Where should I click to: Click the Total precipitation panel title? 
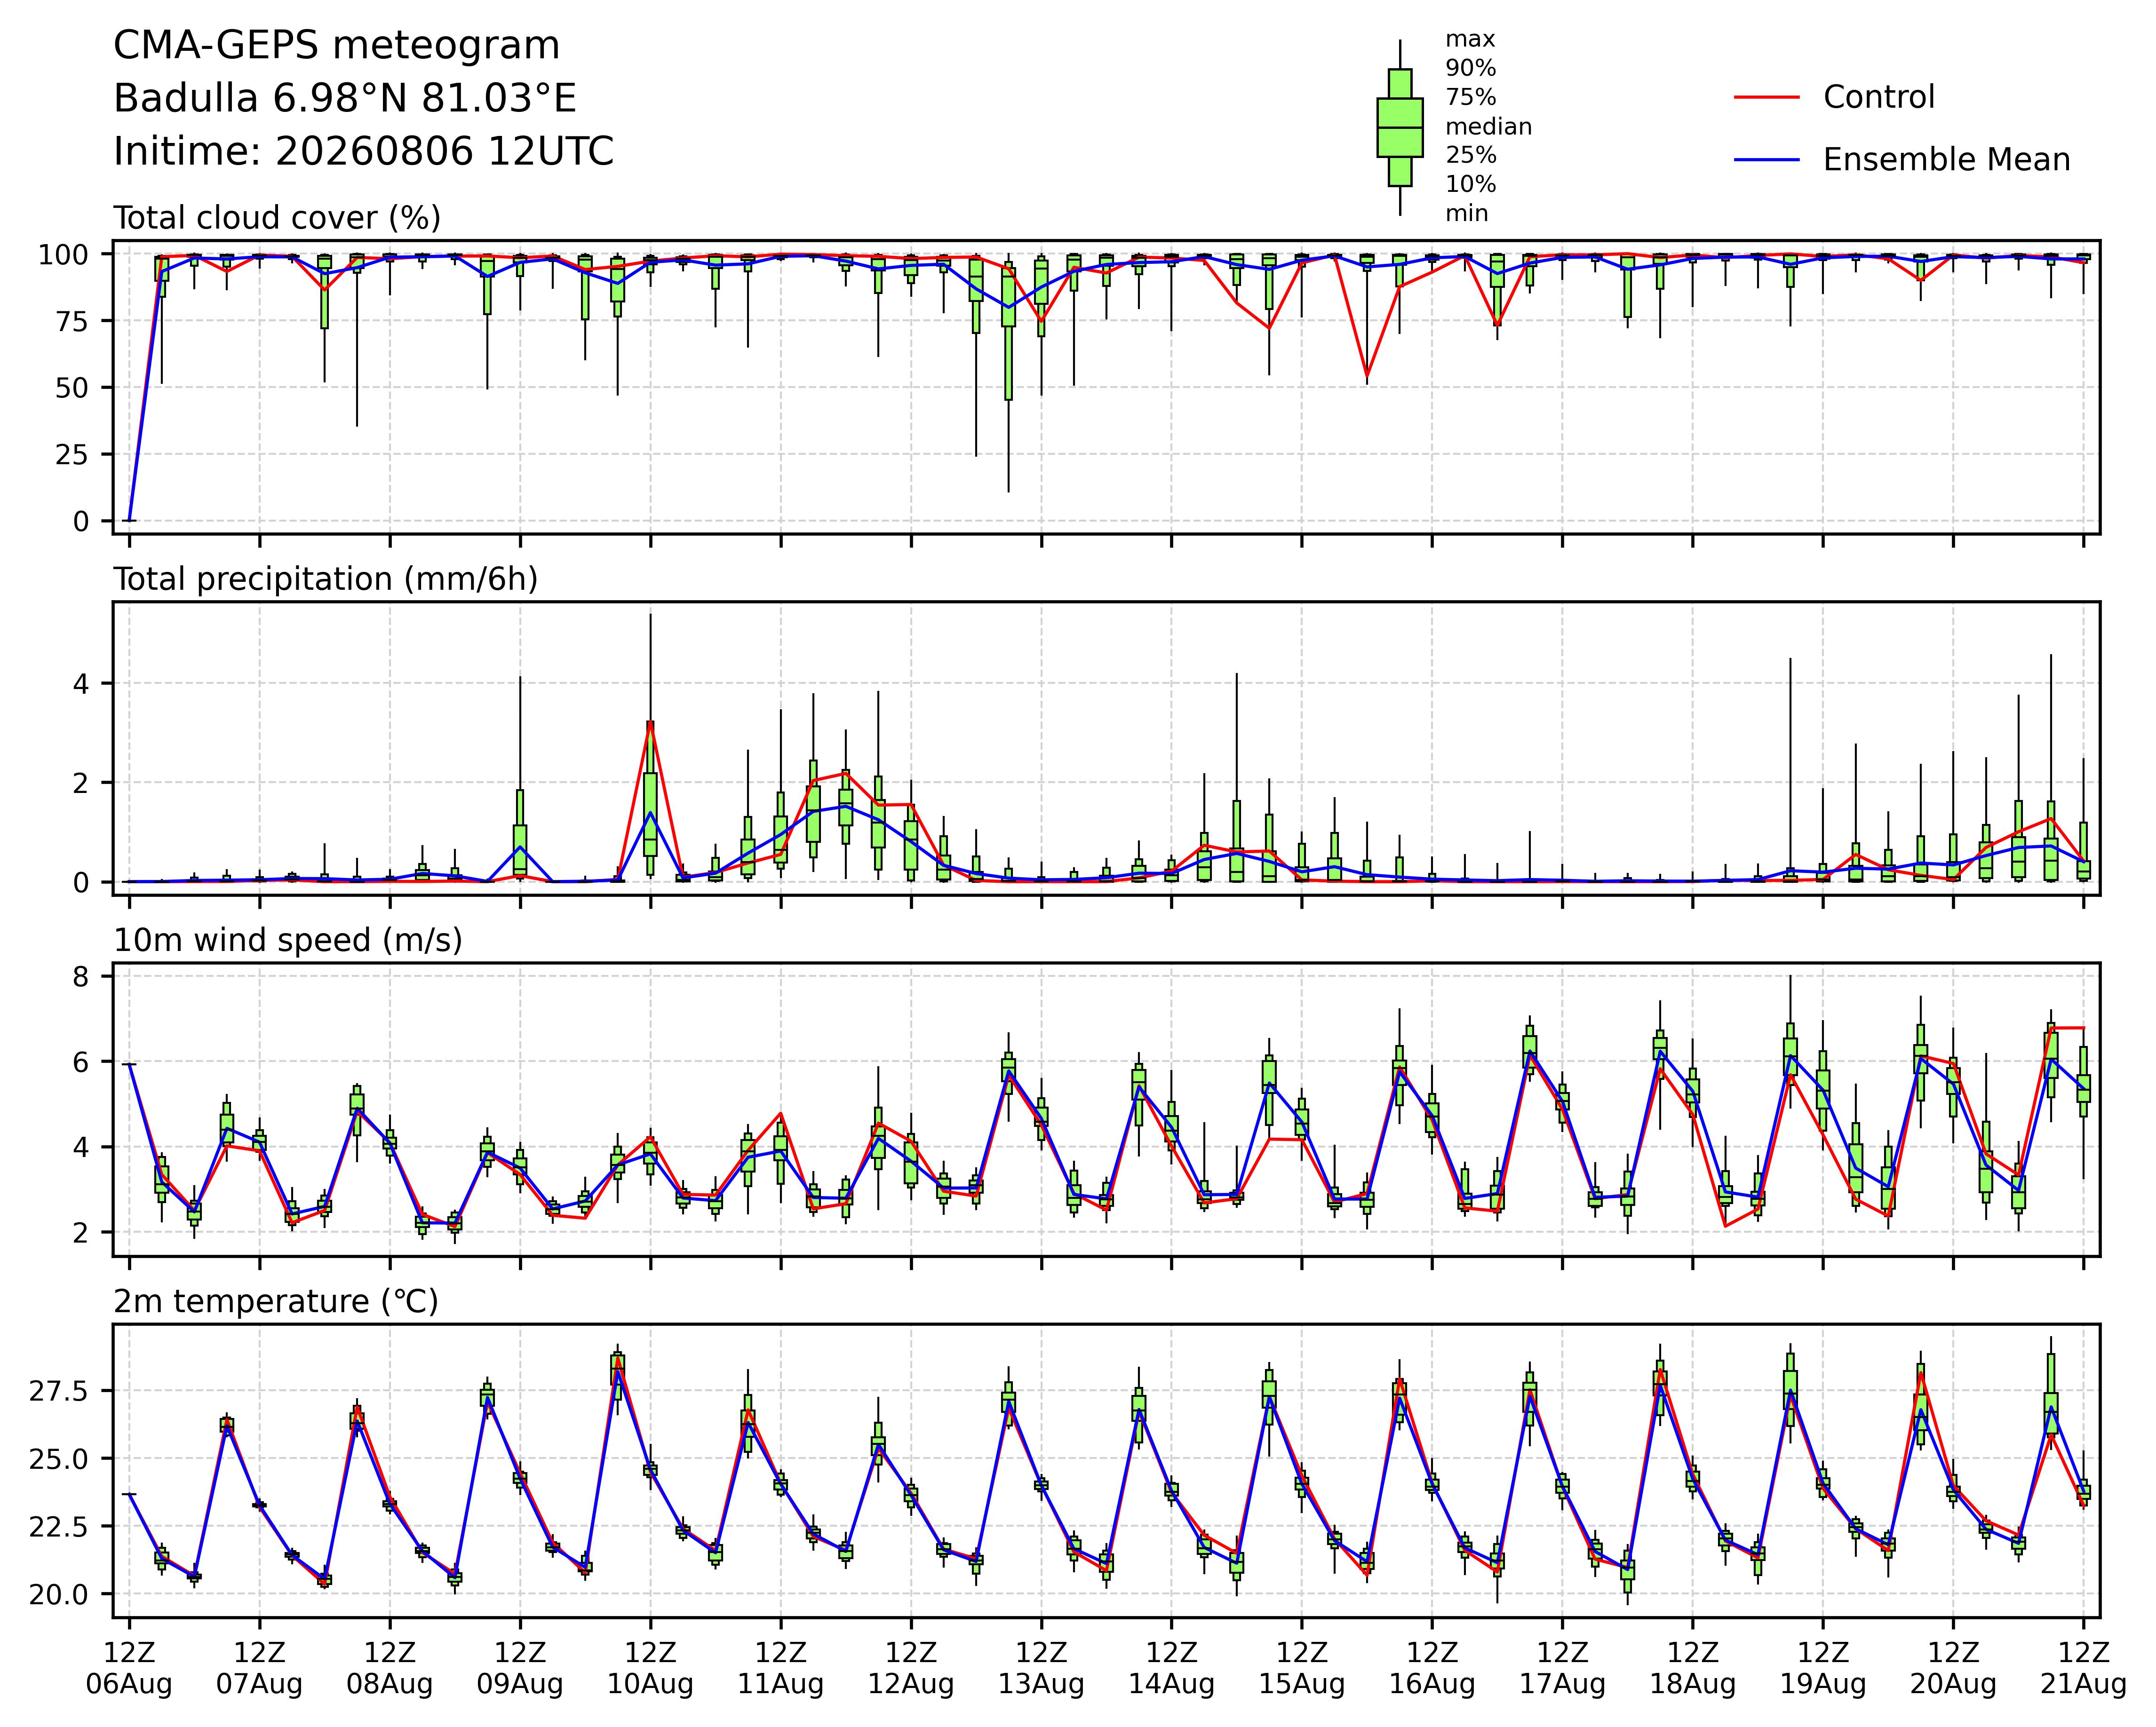coord(326,579)
